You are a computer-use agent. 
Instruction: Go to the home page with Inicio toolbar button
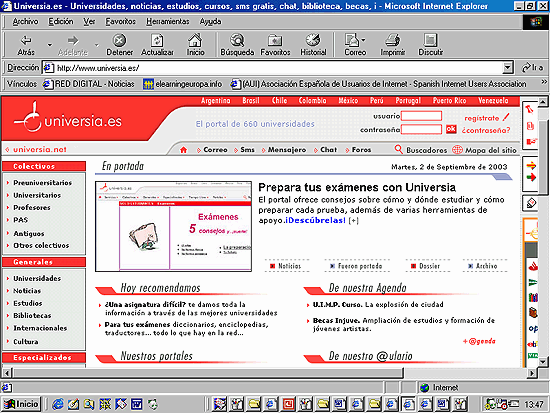(x=195, y=45)
